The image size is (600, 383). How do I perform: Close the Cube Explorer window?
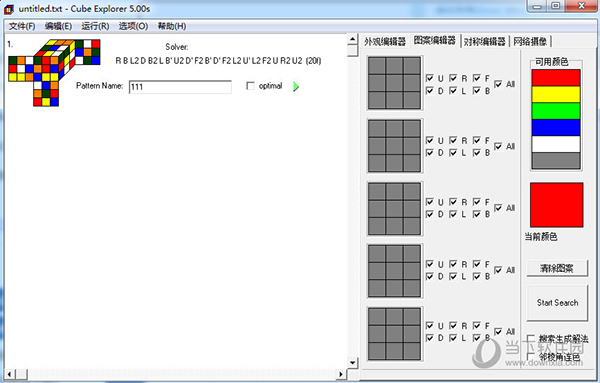pos(581,6)
